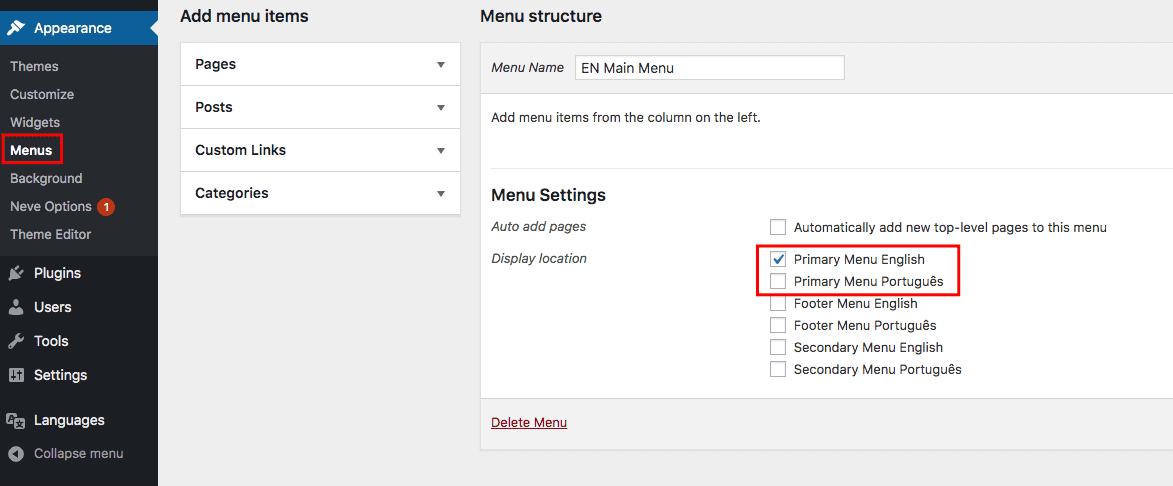Click the Plugins plug icon

tap(16, 274)
